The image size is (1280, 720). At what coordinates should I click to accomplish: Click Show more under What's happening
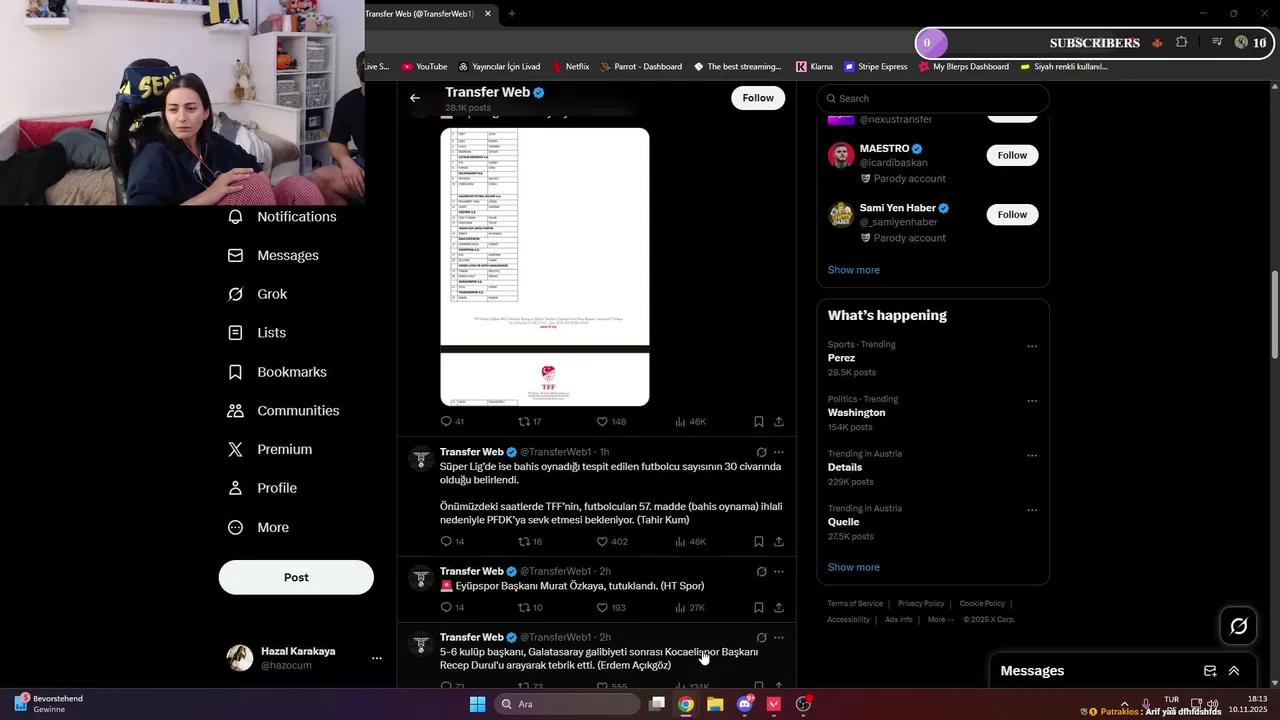coord(854,567)
